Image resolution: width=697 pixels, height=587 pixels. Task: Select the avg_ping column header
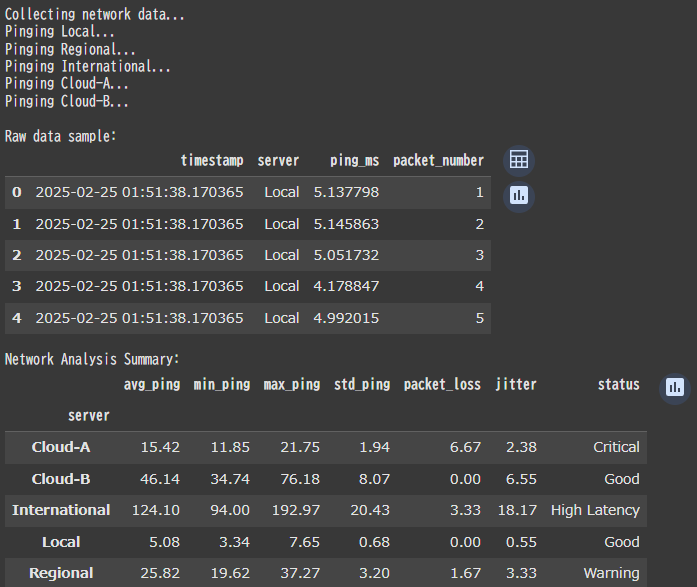[152, 384]
